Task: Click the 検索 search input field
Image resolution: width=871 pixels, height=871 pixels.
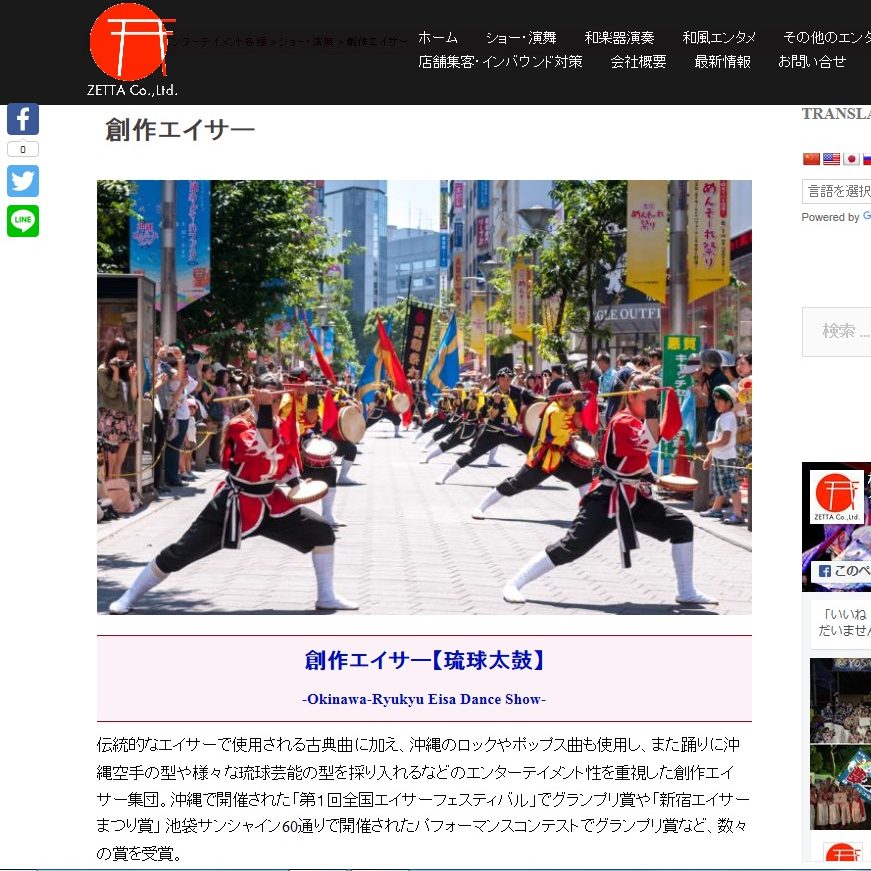Action: [x=837, y=332]
